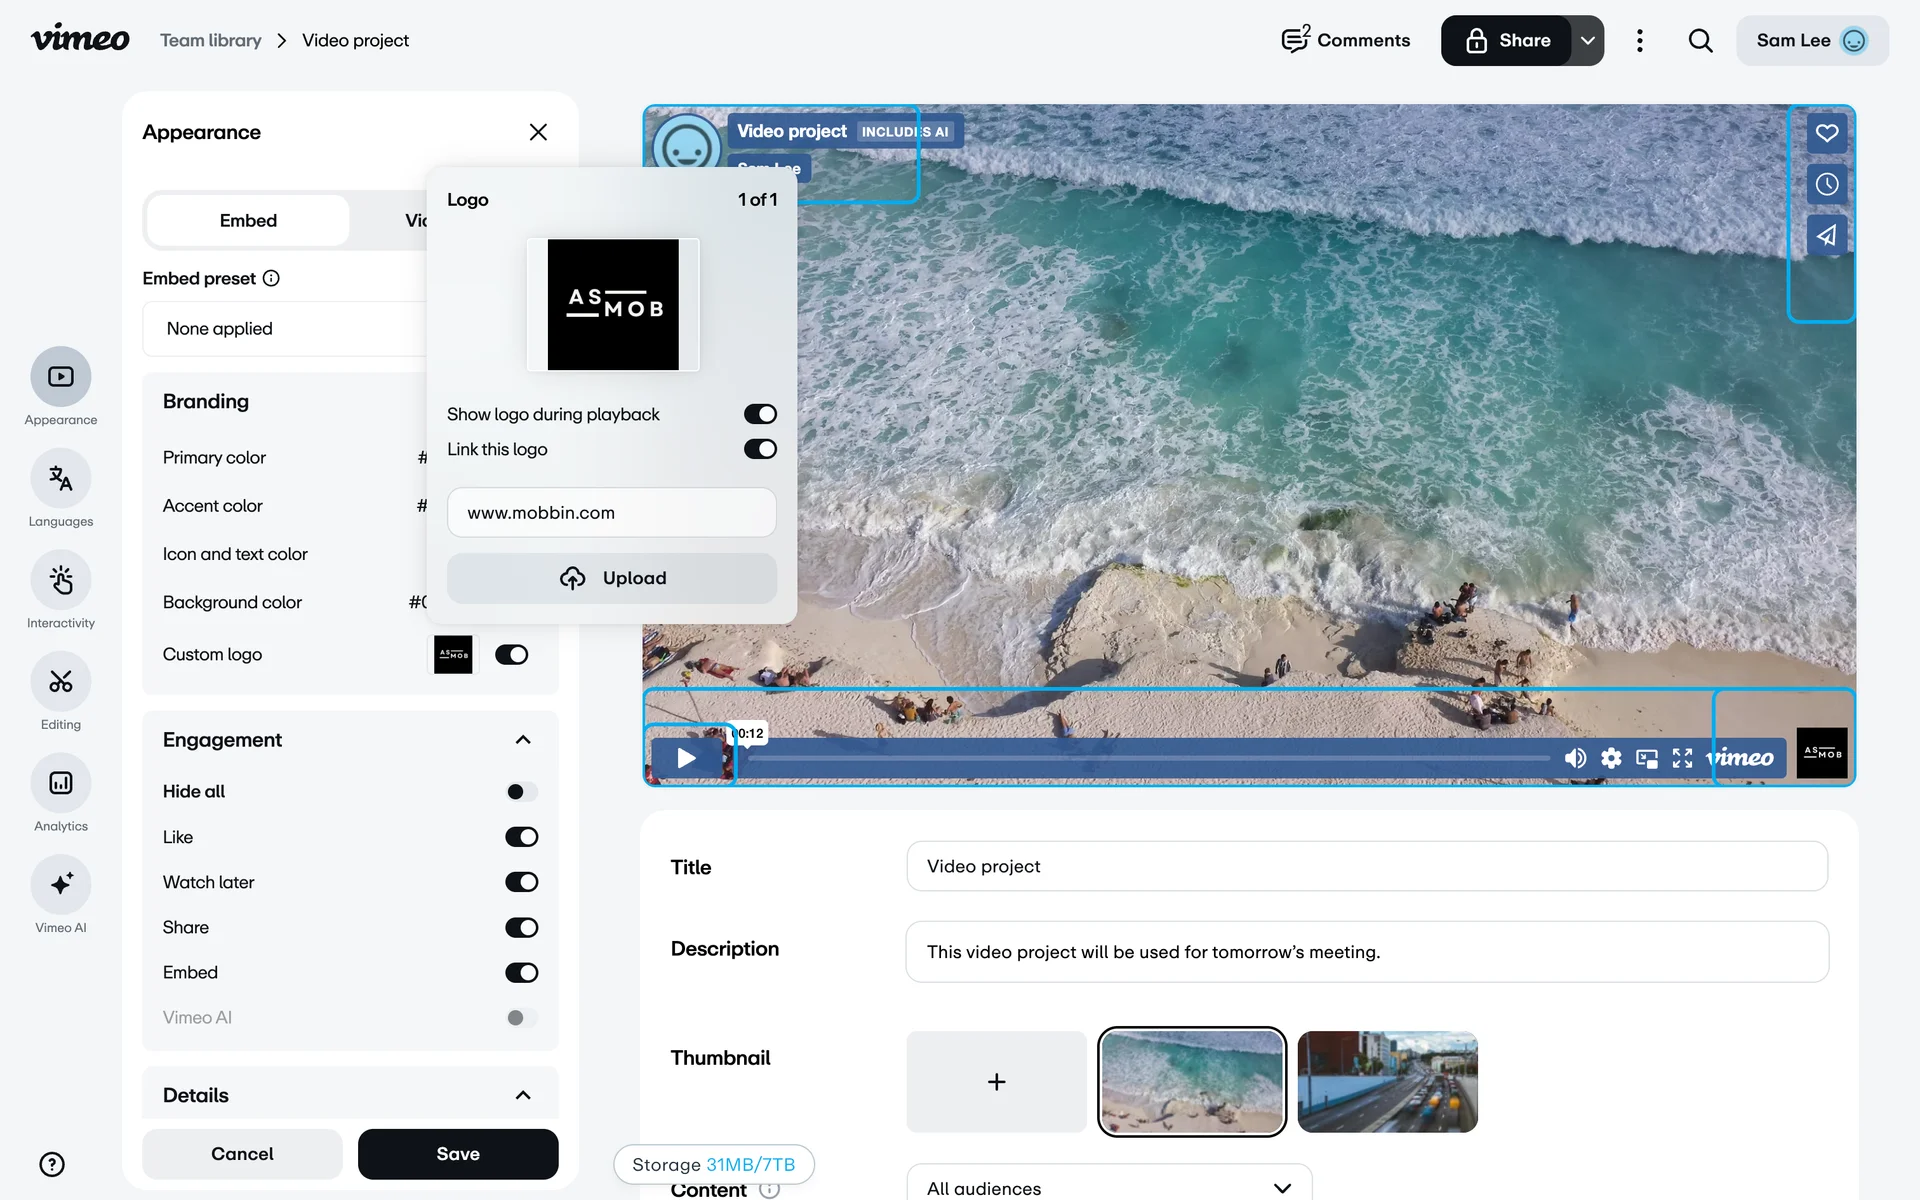Open the Vimeo AI sparkle tool
This screenshot has height=1200, width=1920.
[x=61, y=885]
